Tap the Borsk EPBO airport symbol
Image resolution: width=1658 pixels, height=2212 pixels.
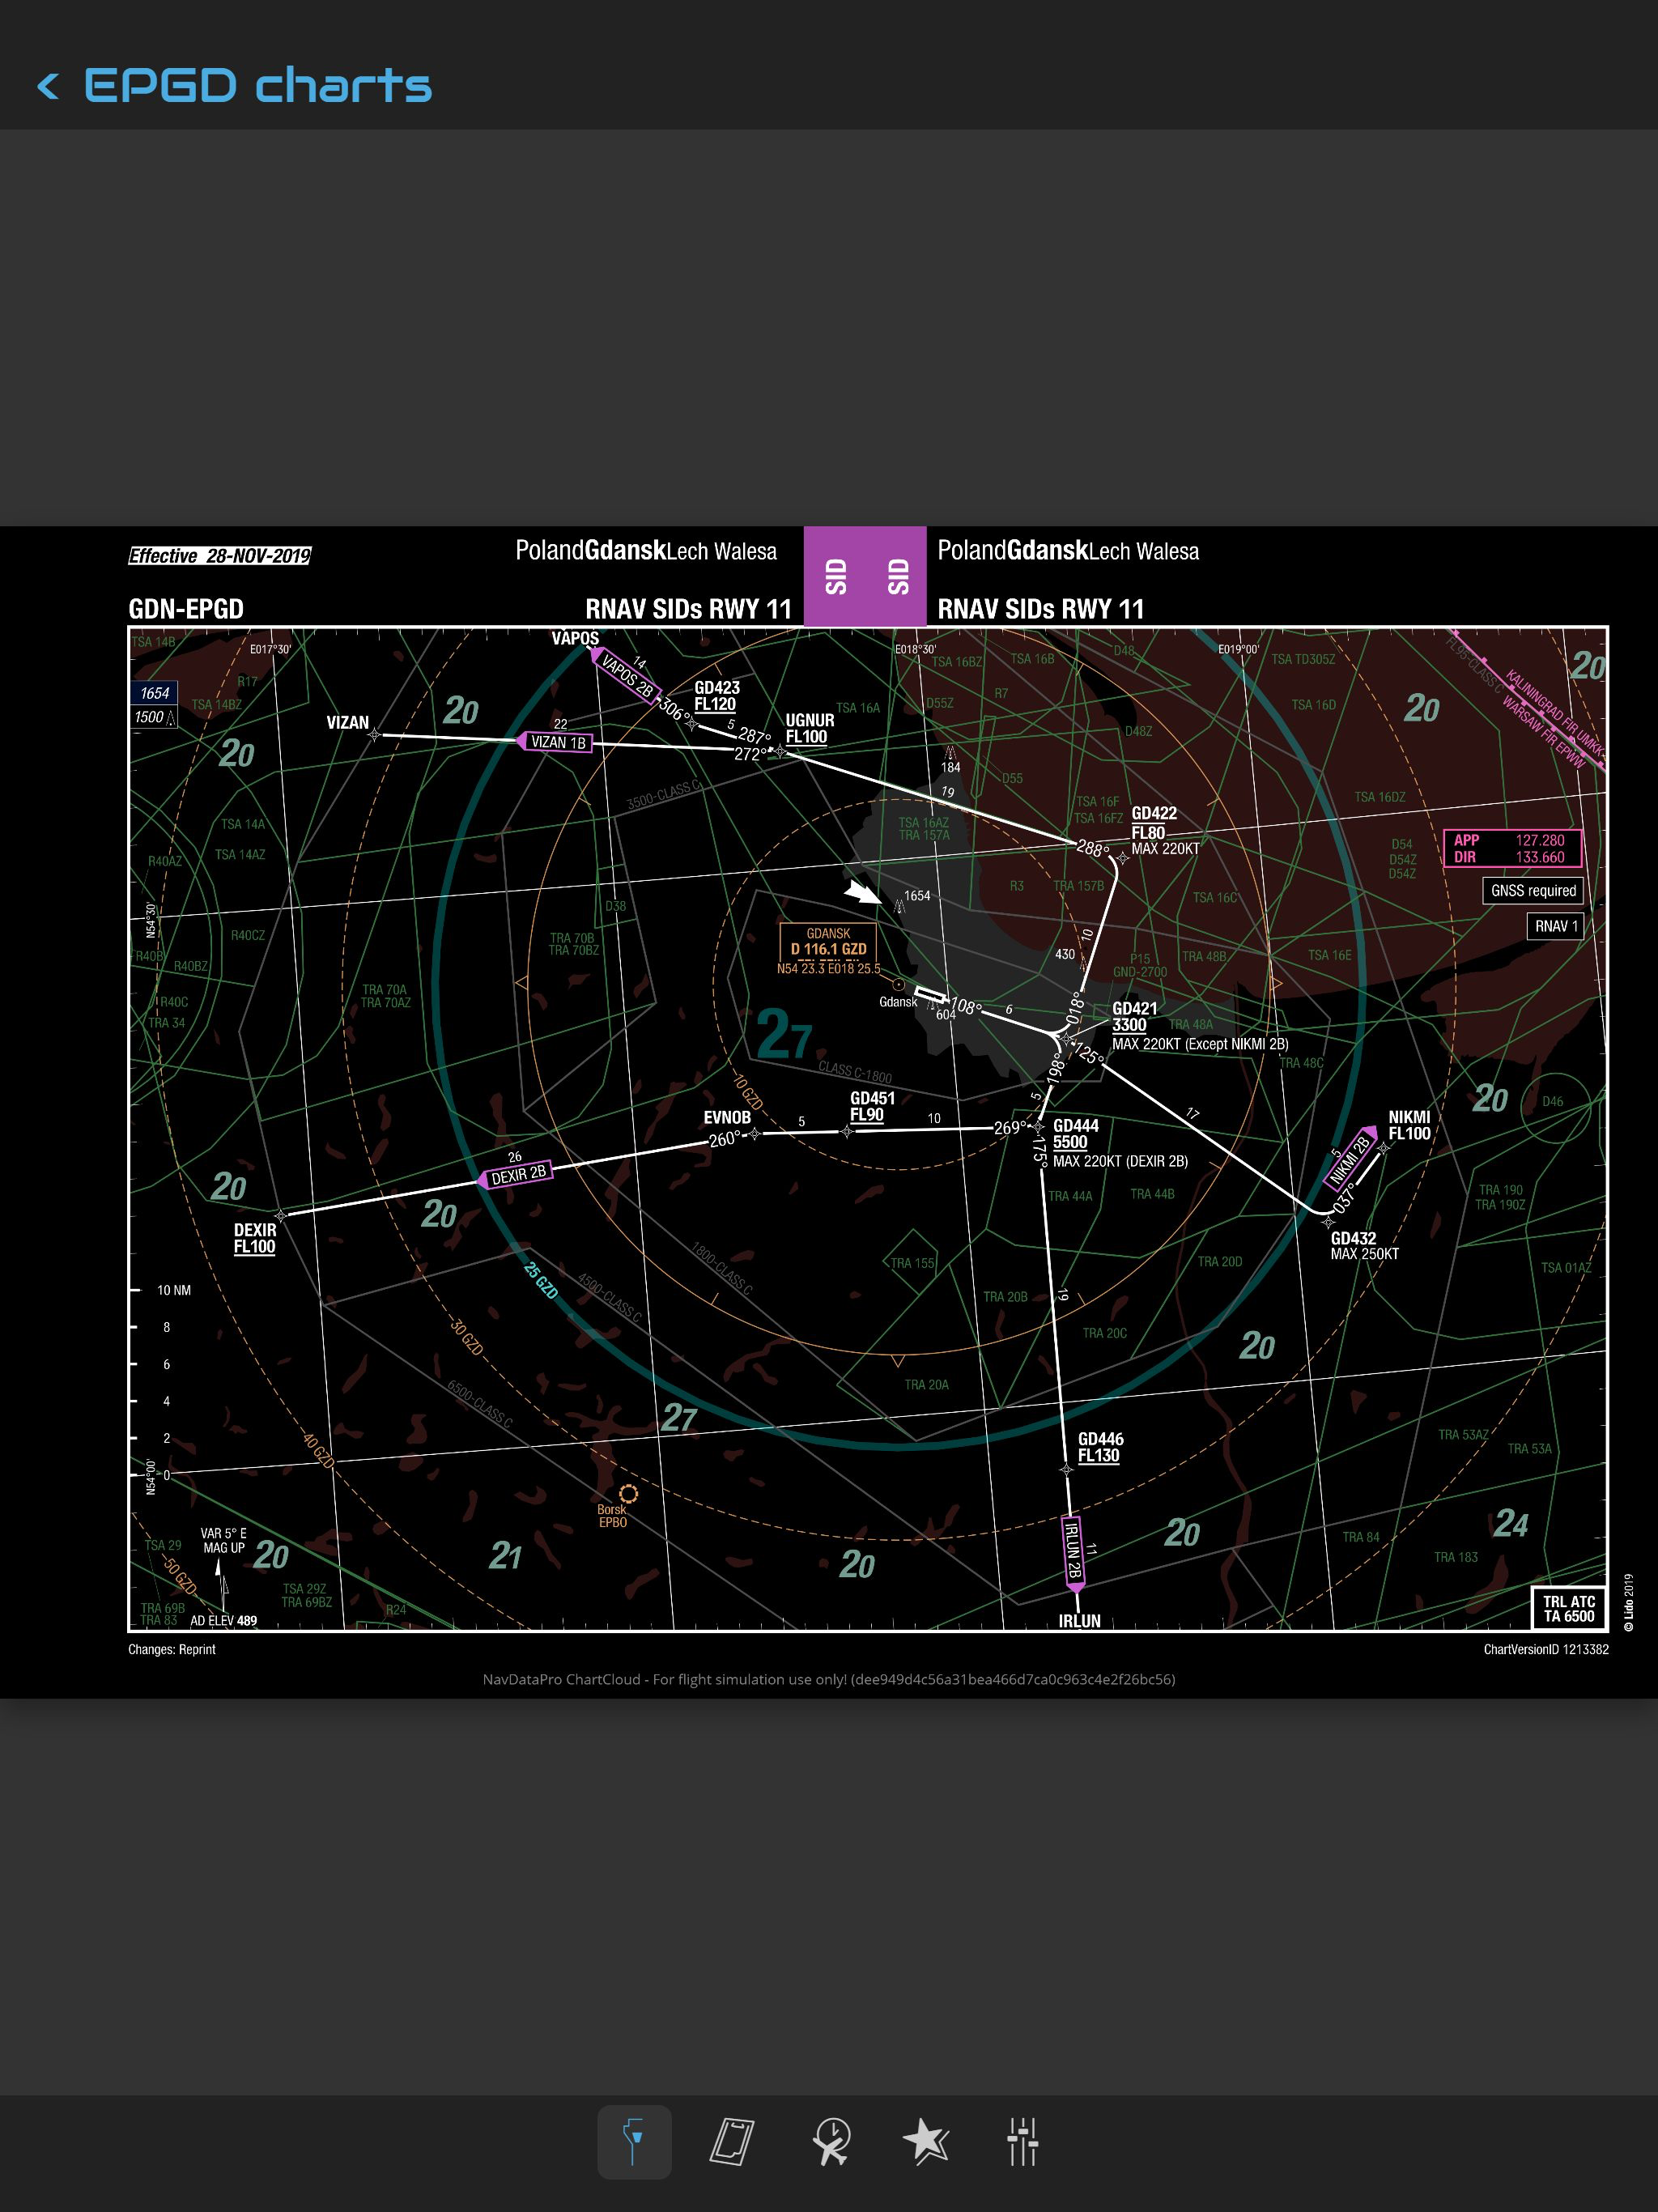(x=628, y=1494)
